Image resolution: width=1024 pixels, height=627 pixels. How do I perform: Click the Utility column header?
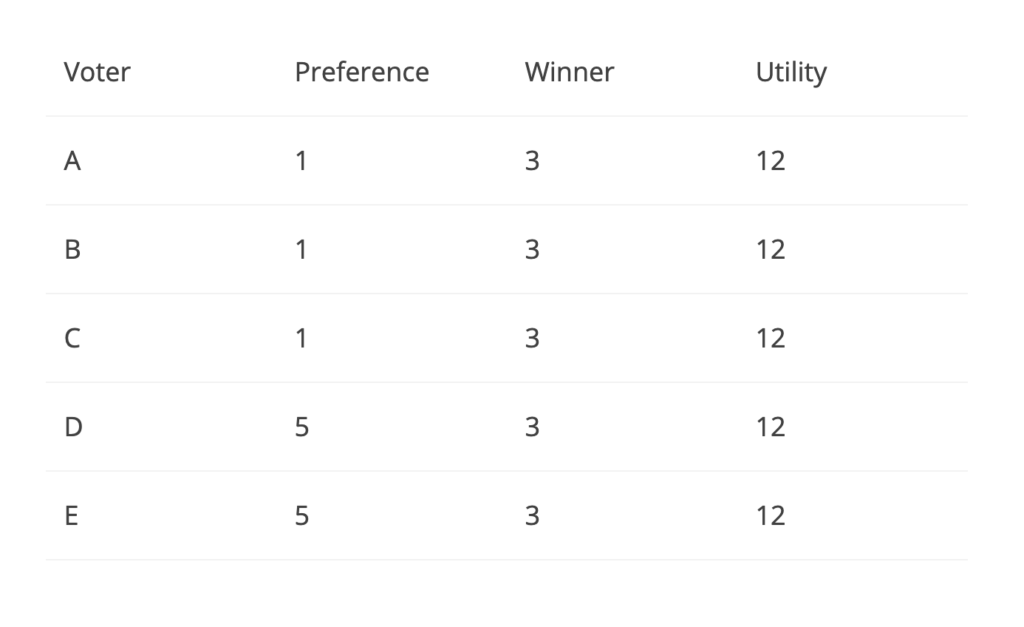(791, 72)
